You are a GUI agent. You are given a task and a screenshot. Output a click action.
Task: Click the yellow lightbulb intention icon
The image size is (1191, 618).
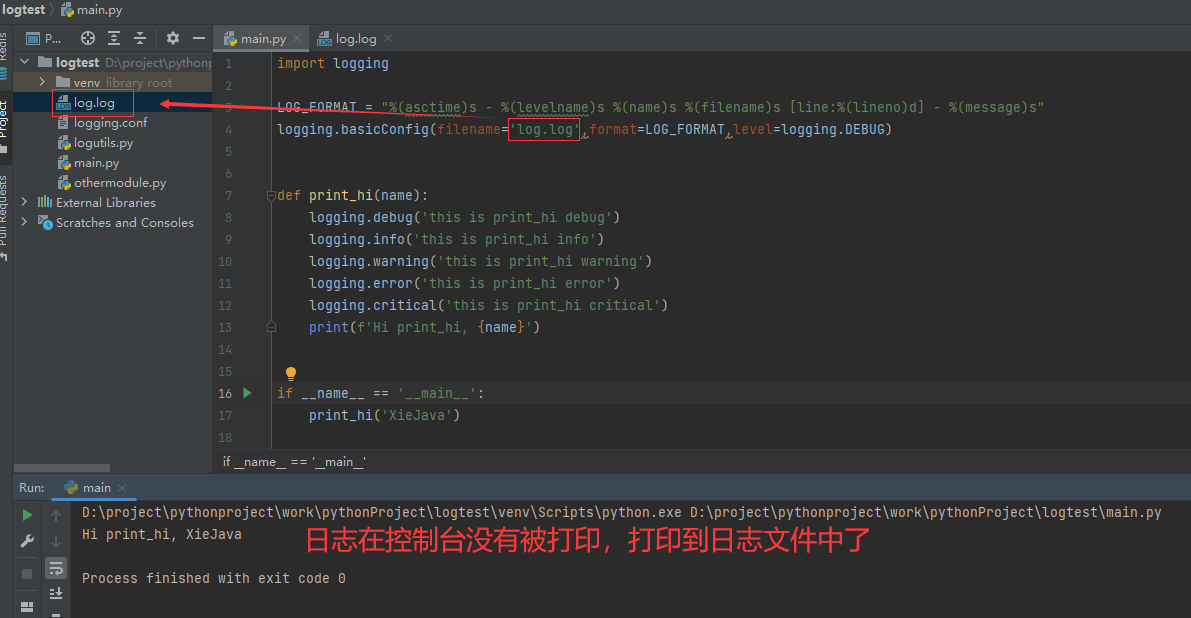tap(291, 373)
